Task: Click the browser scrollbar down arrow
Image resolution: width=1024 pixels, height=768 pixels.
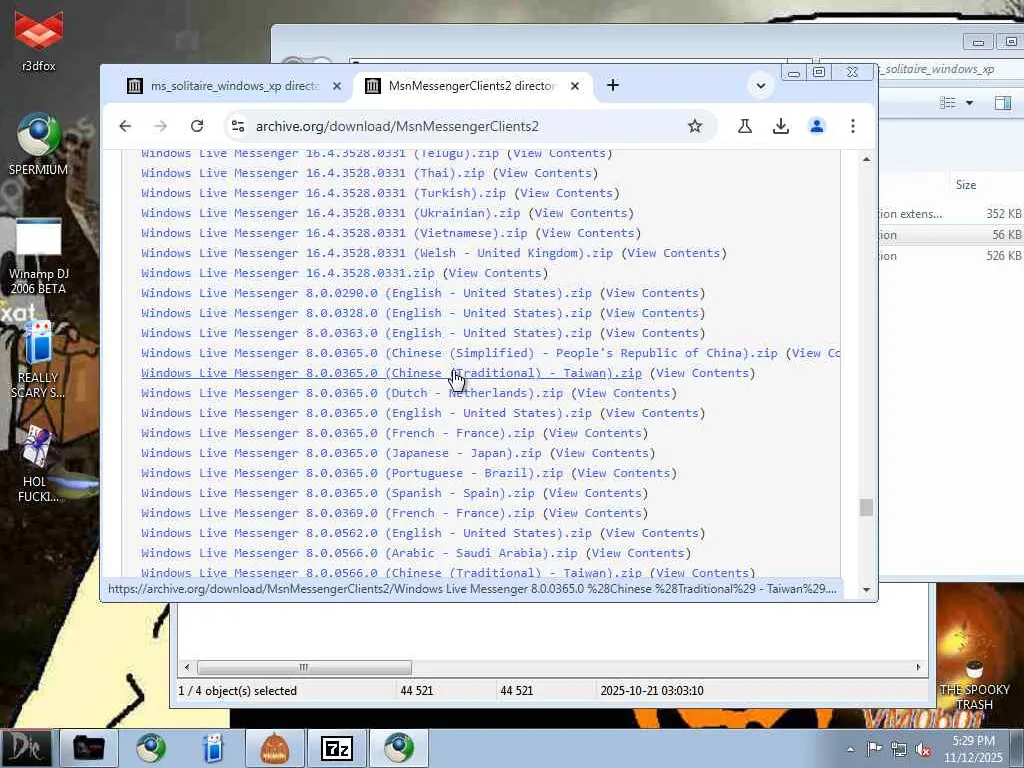Action: point(866,590)
